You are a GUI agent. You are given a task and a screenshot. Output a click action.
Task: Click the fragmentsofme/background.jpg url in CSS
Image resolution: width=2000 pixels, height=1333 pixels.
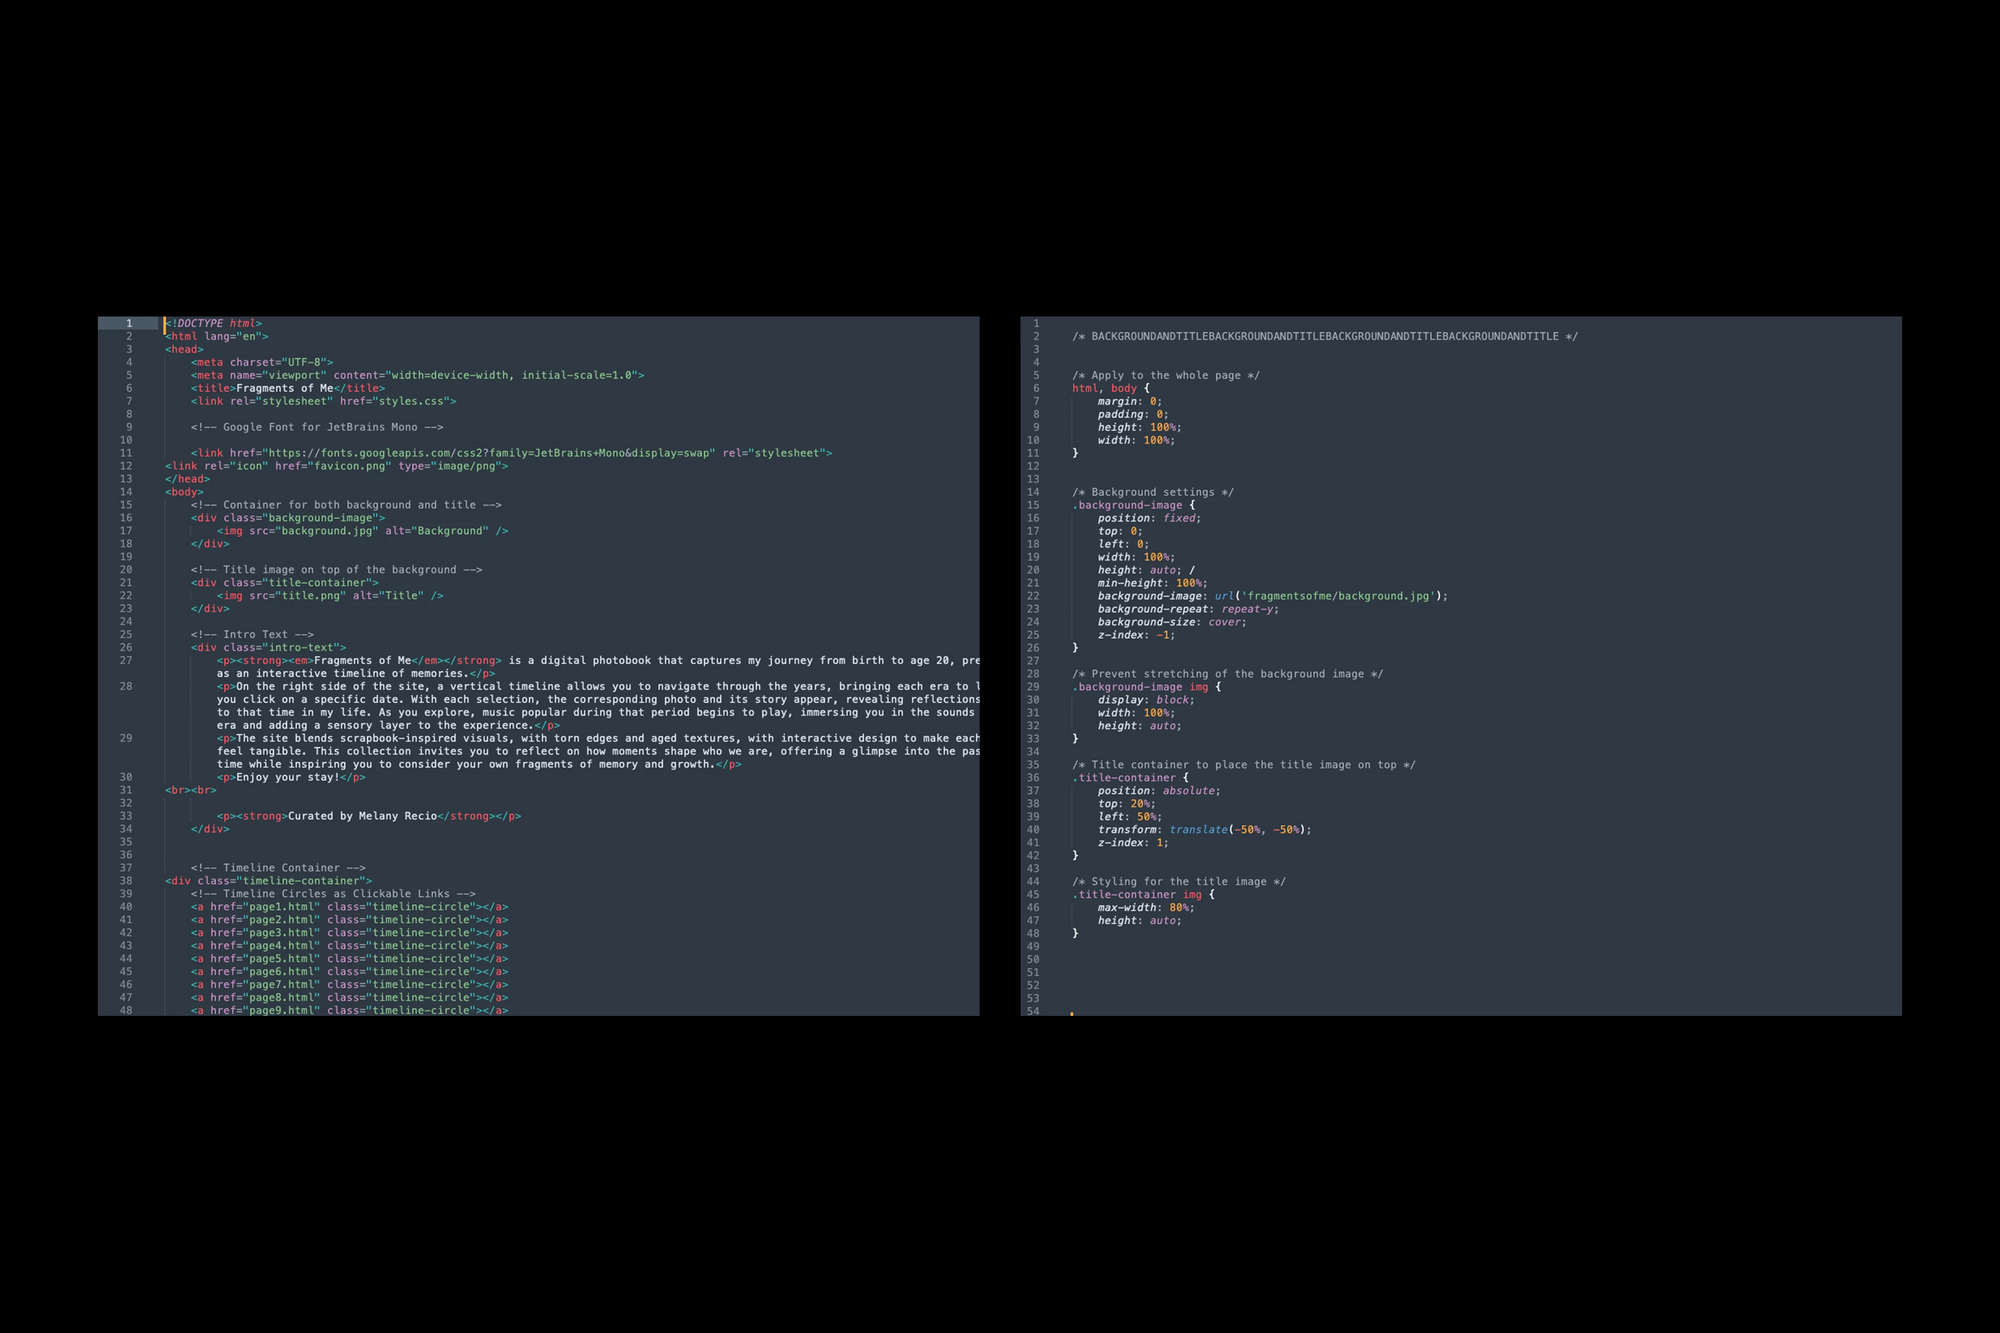pos(1340,596)
